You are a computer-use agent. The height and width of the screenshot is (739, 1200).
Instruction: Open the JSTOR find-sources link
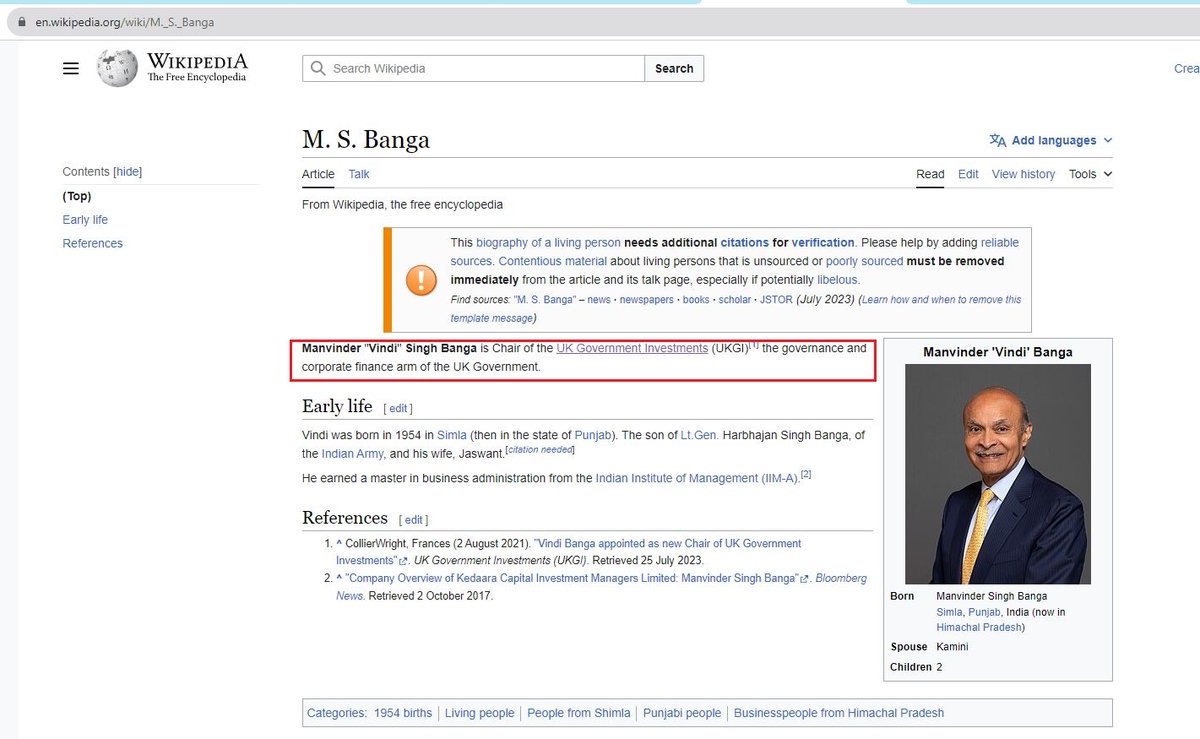click(x=776, y=300)
